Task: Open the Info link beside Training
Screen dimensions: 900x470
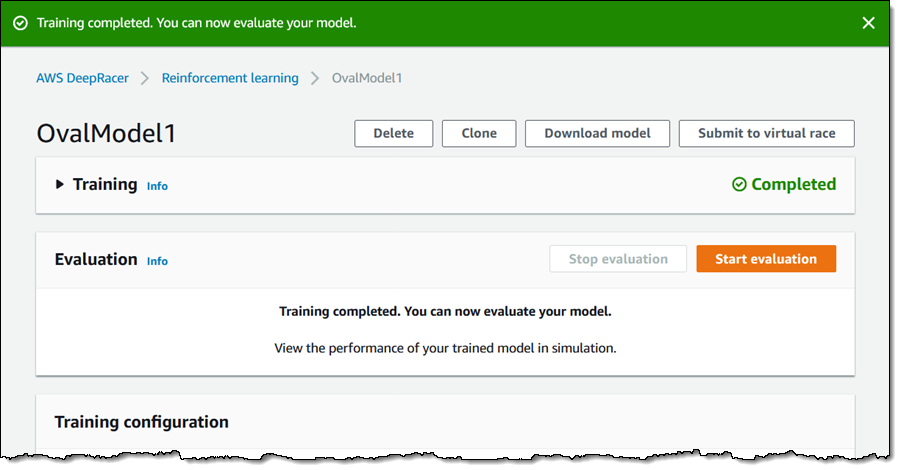Action: coord(157,186)
